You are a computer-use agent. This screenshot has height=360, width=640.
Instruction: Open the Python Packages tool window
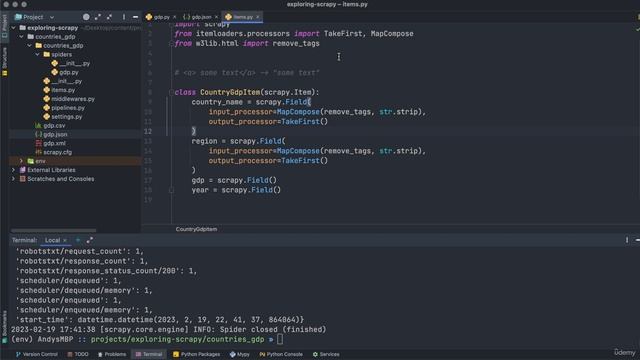(196, 354)
